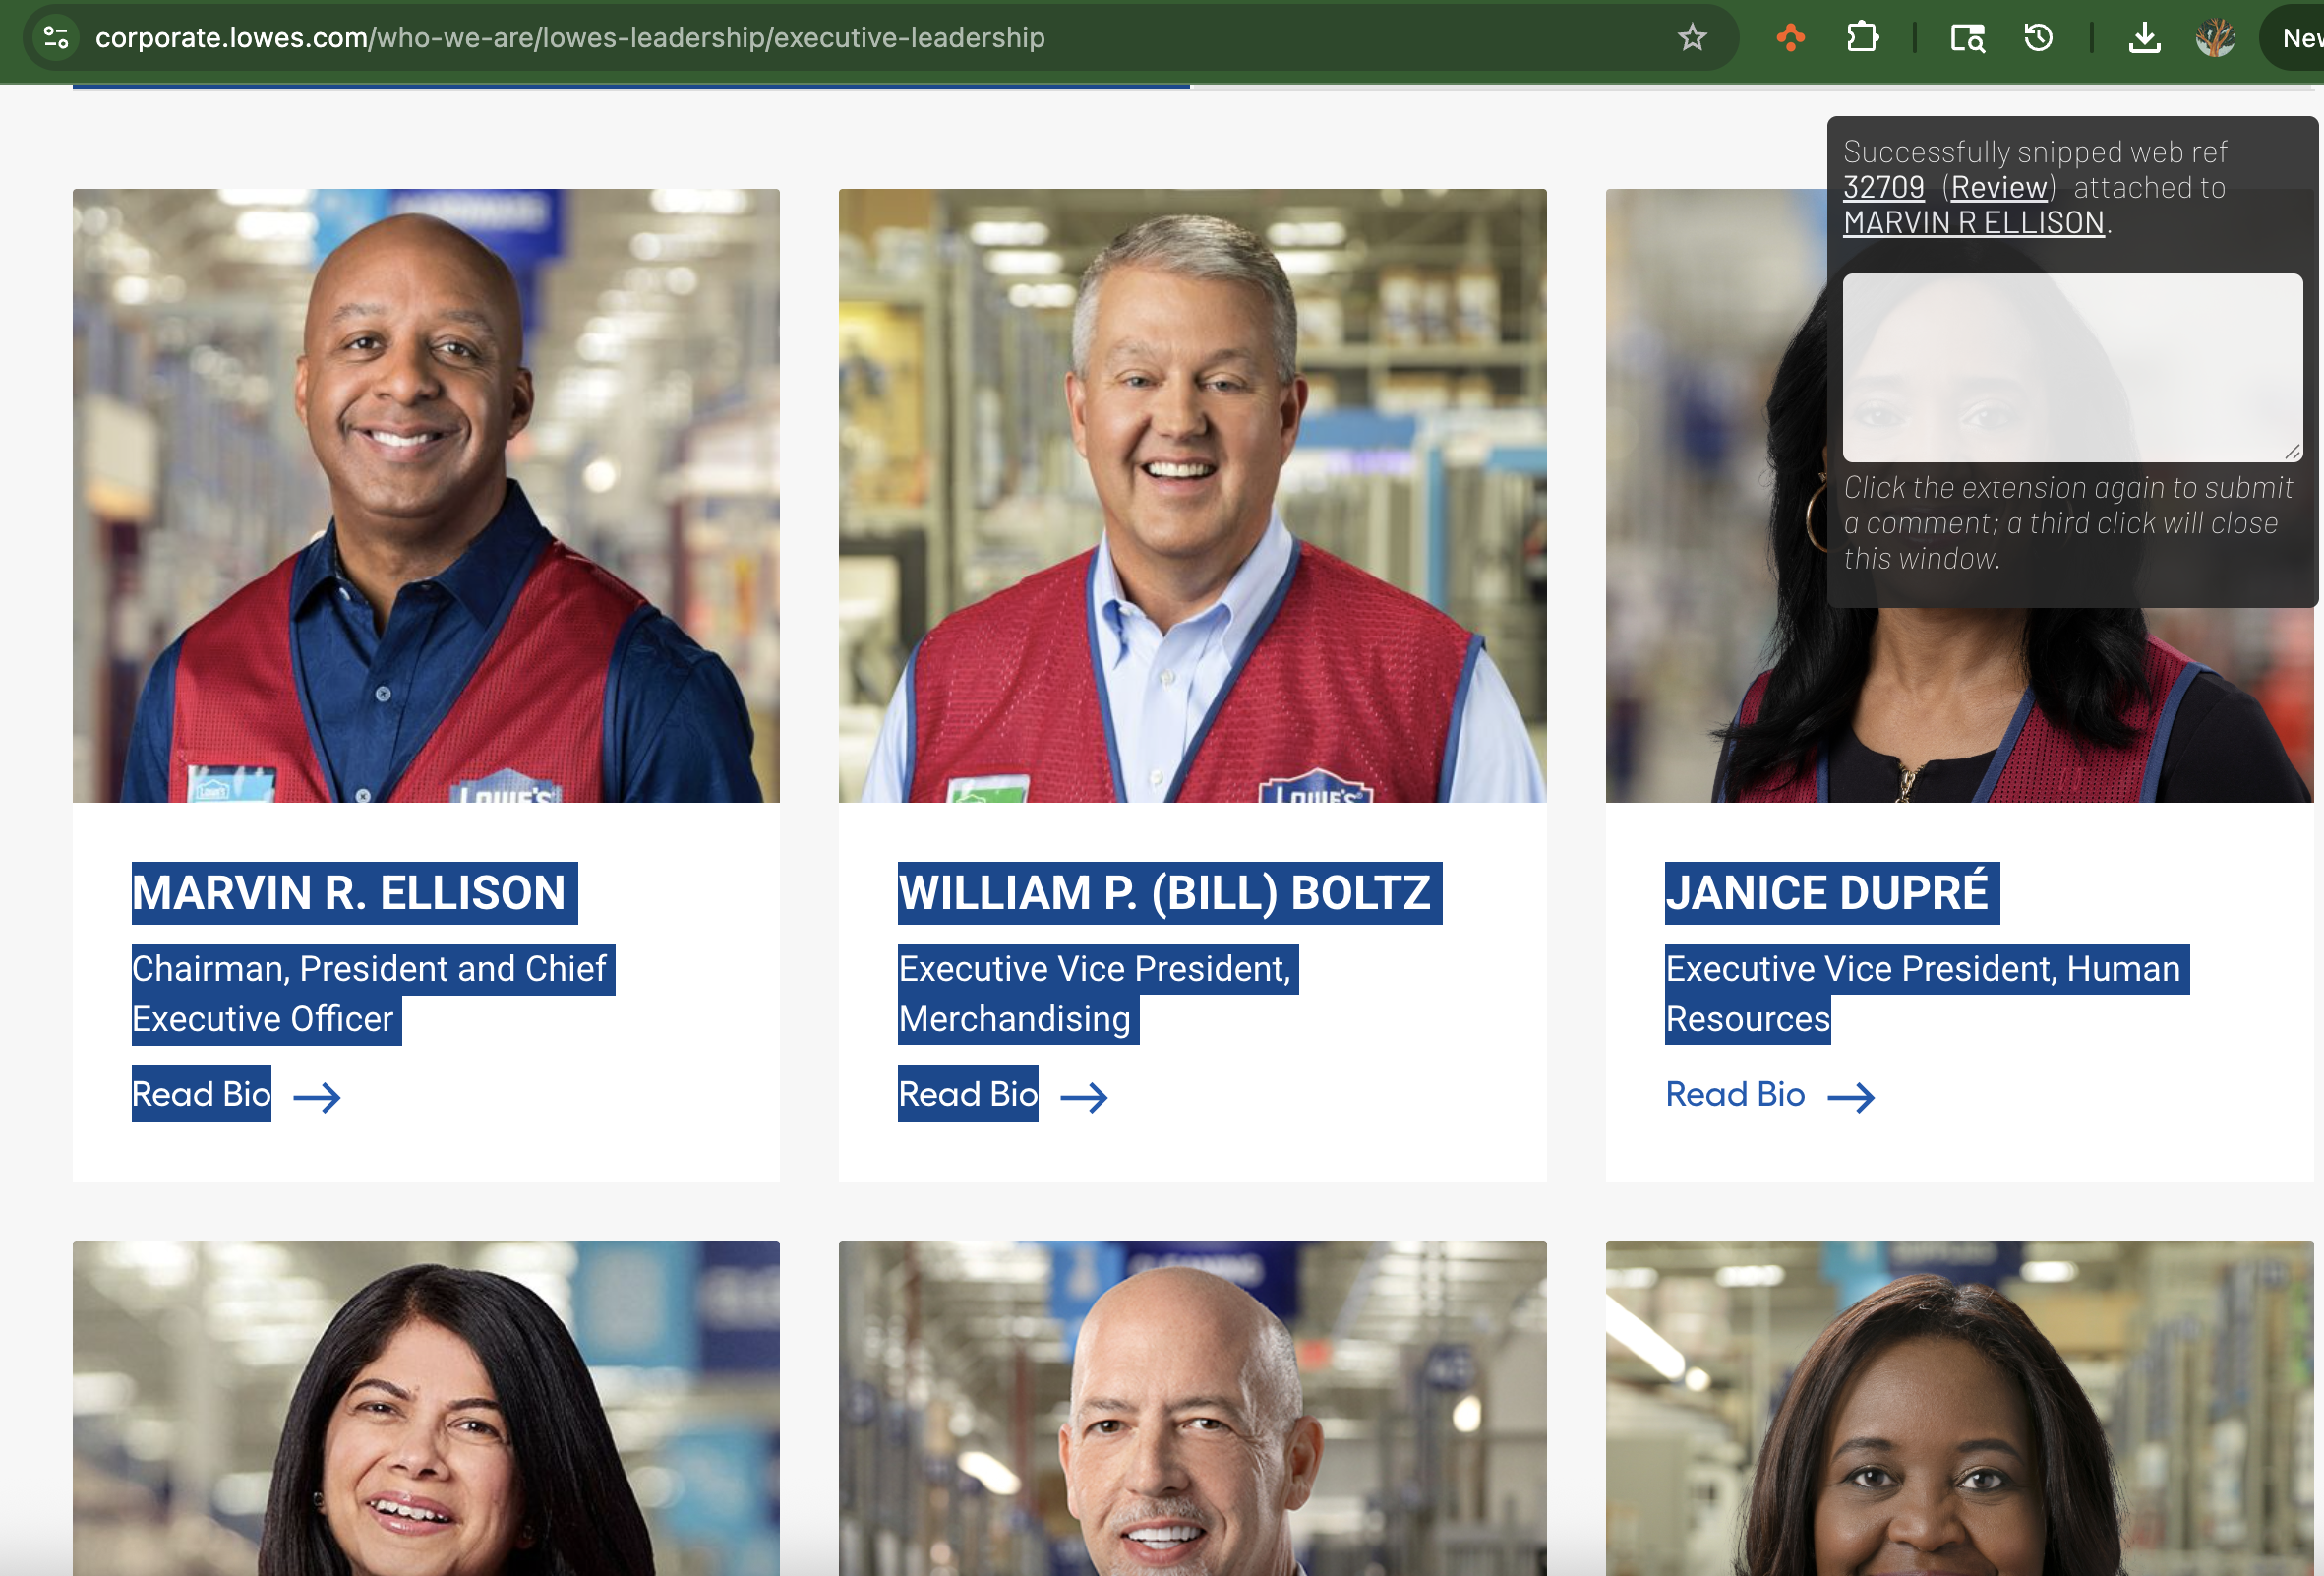This screenshot has width=2324, height=1576.
Task: Open the history clock icon
Action: click(2038, 38)
